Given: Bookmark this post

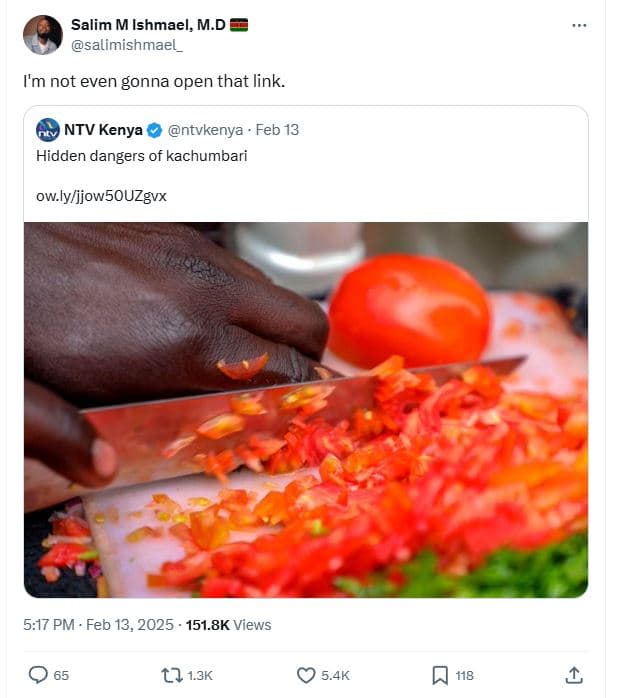Looking at the screenshot, I should click(440, 675).
